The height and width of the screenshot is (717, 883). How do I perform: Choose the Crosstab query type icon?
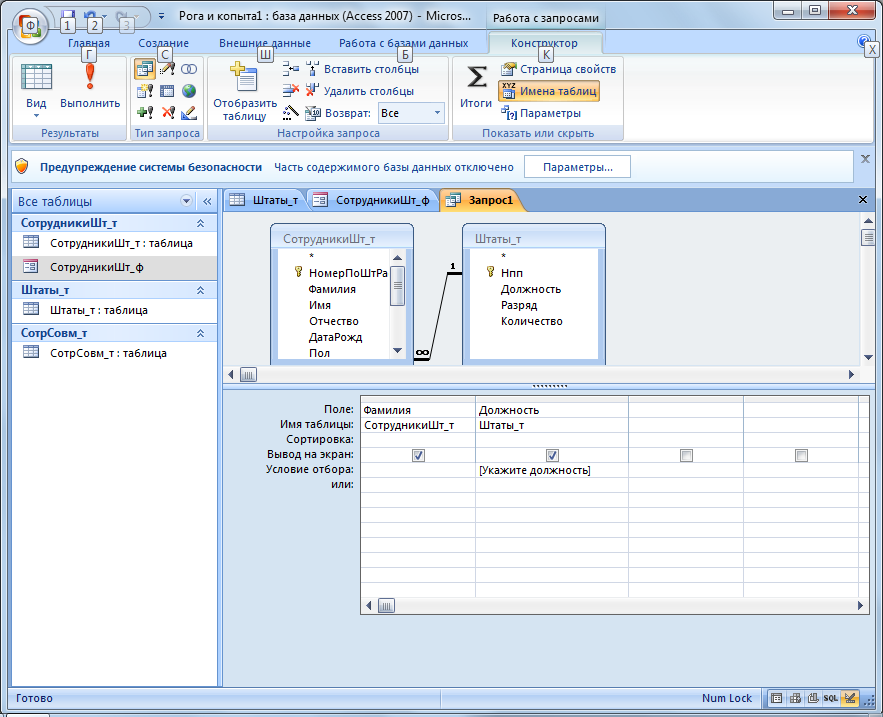click(167, 91)
